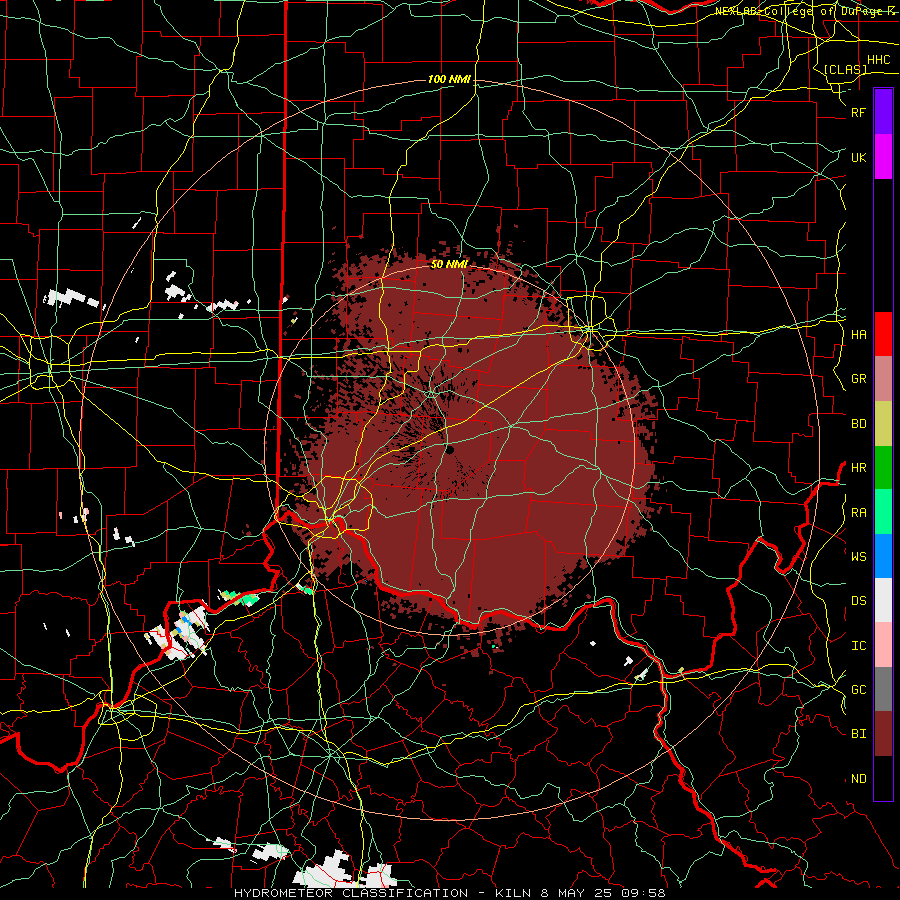Click the red HA legend color swatch
This screenshot has width=900, height=900.
pos(883,334)
